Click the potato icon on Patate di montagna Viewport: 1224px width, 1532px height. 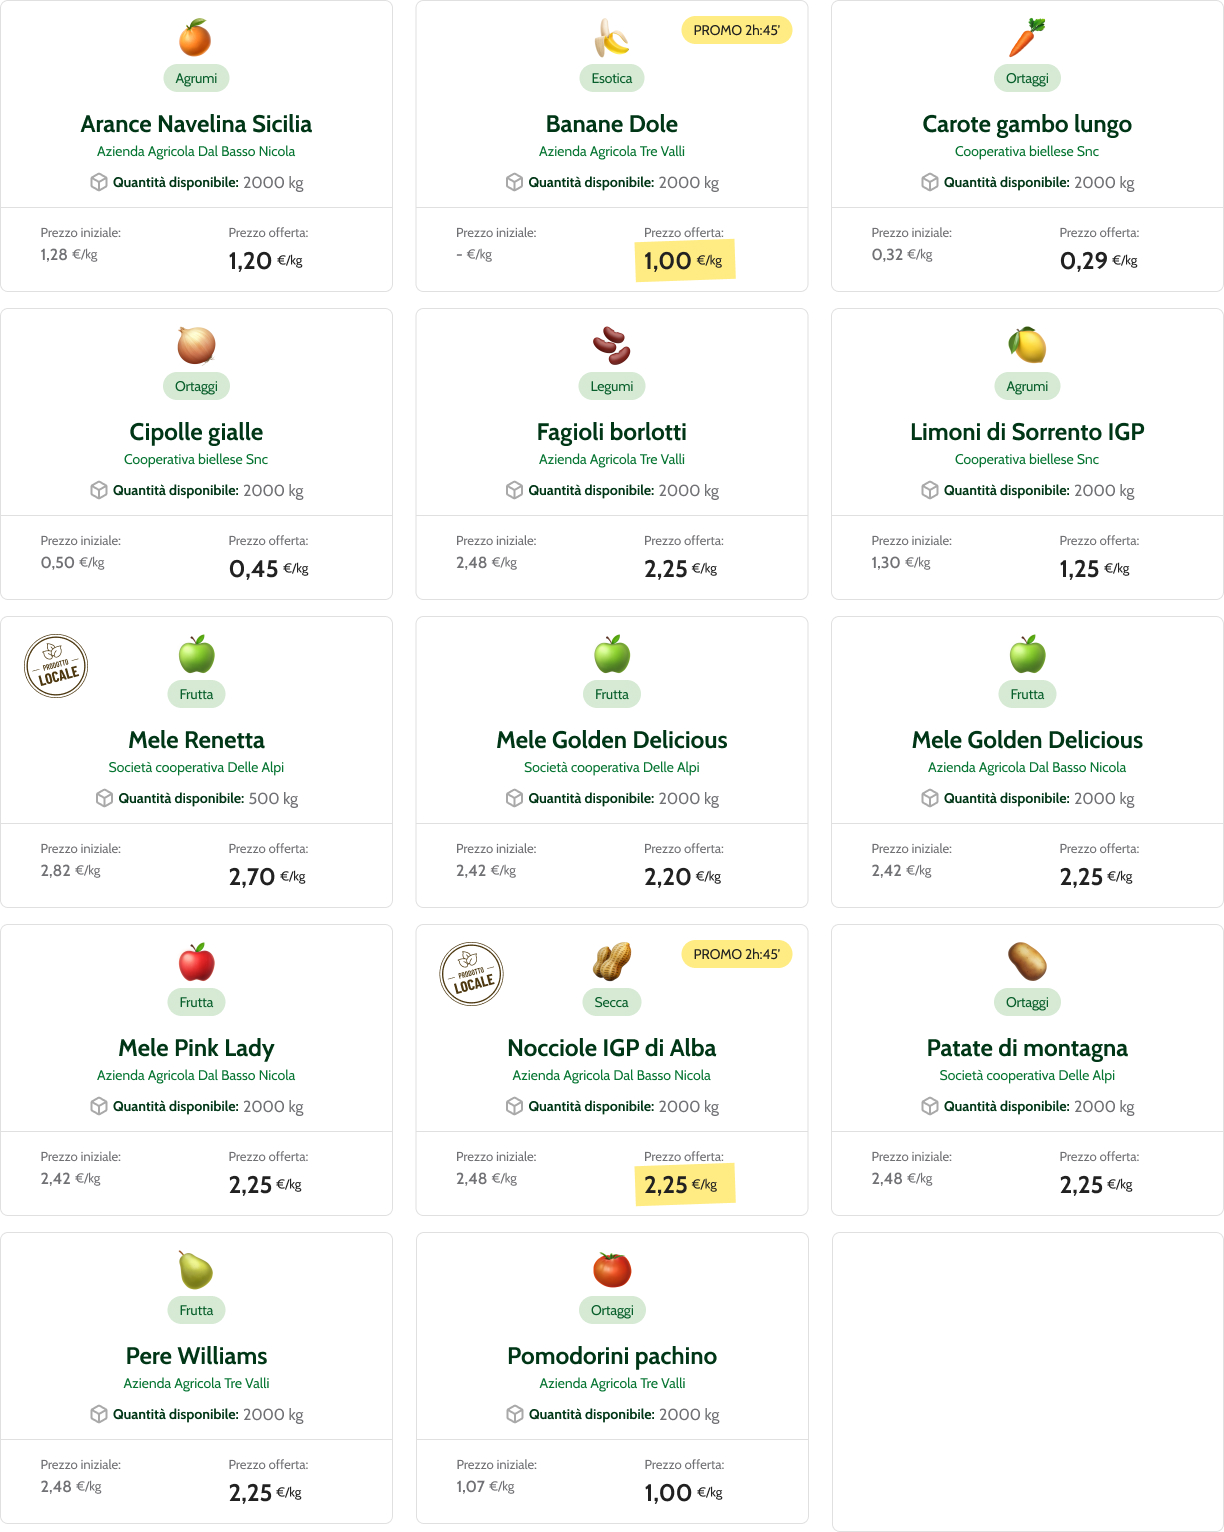point(1027,962)
